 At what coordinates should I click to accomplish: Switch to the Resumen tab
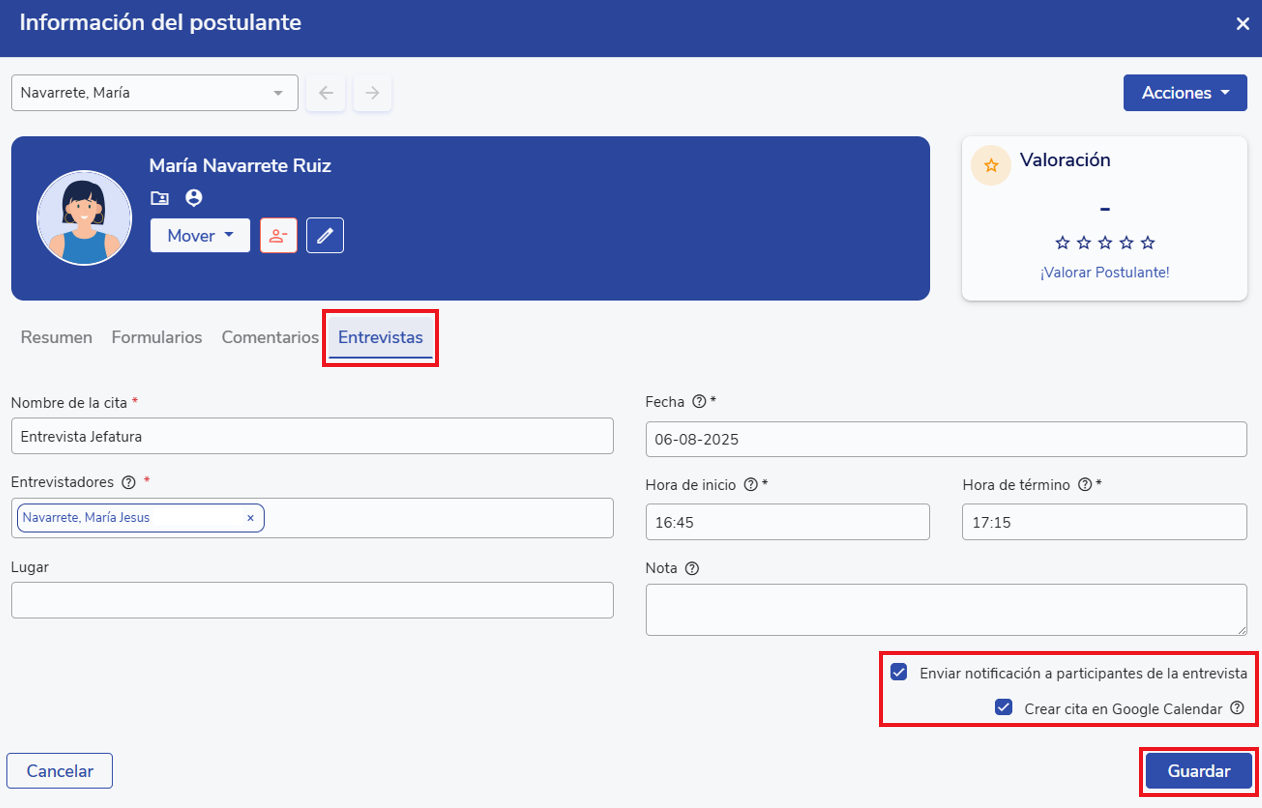pos(56,338)
